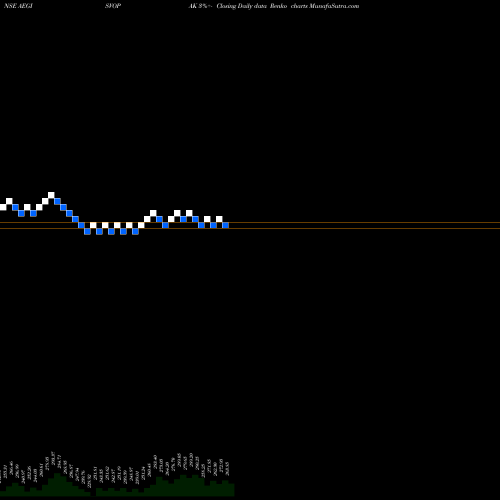
Task: Click the highest white Renko brick at the peak
Action: click(51, 195)
